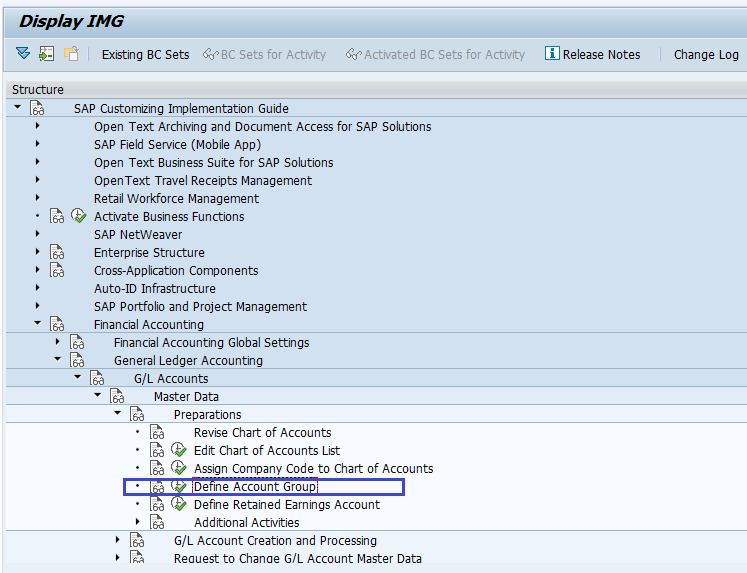
Task: Click the Expand All toolbar icon
Action: [23, 53]
